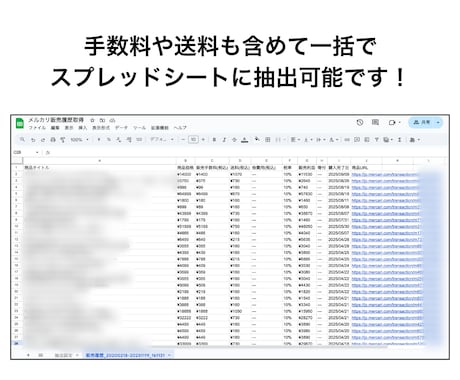Screen dimensions: 460x380
Task: Open the ツール menu
Action: click(139, 128)
